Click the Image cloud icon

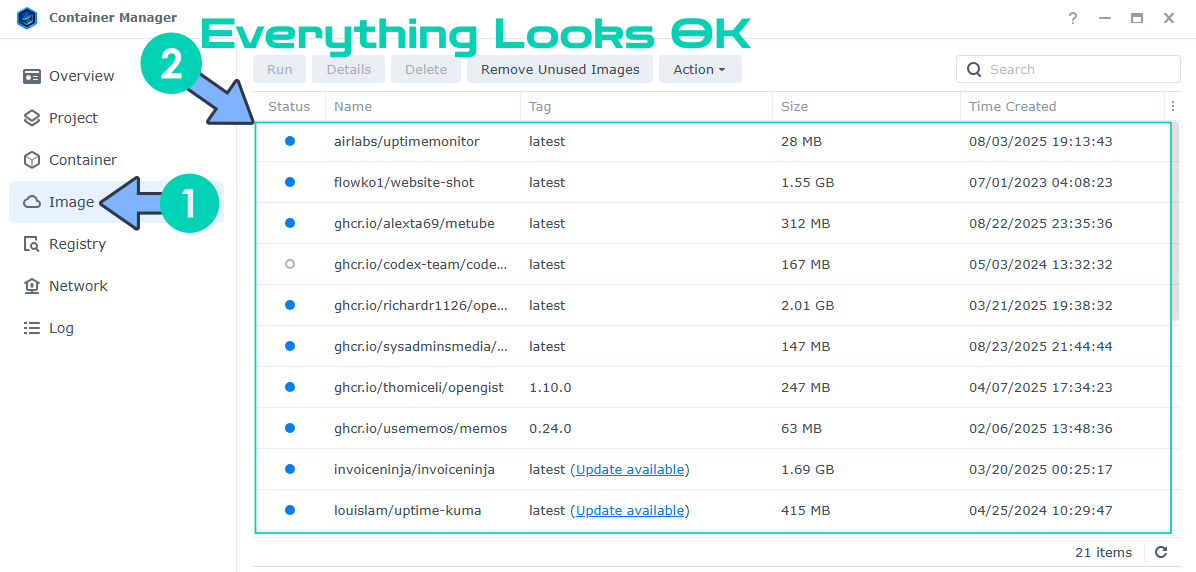pos(31,202)
